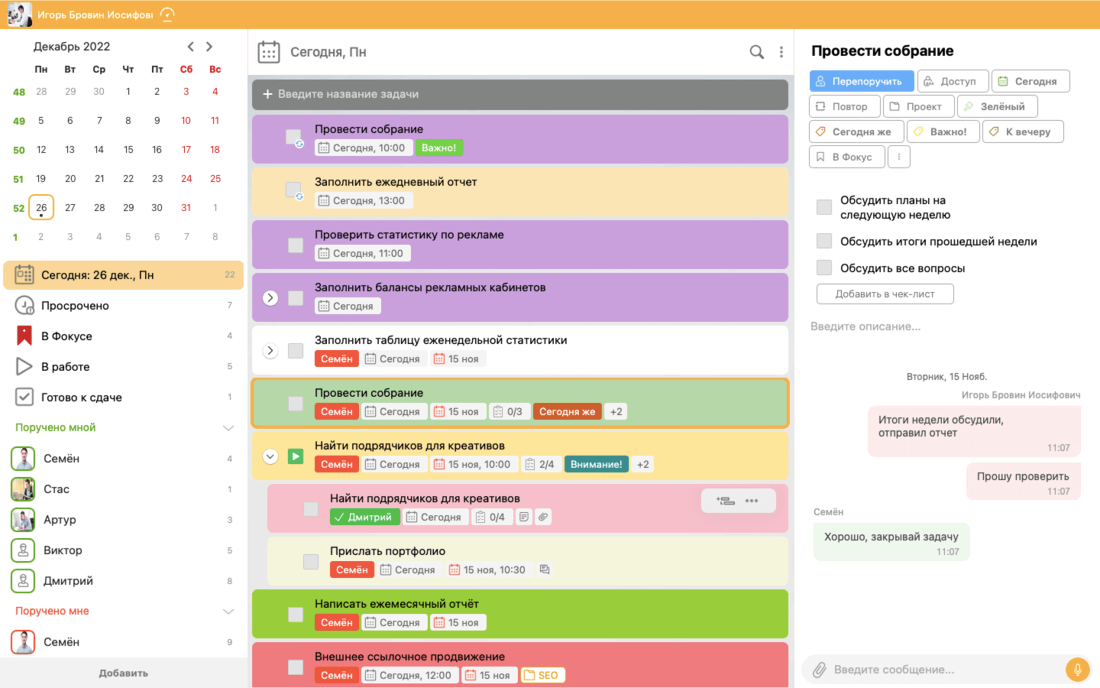
Task: Click Семён avatar under 'Поручено мне'
Action: (x=23, y=642)
